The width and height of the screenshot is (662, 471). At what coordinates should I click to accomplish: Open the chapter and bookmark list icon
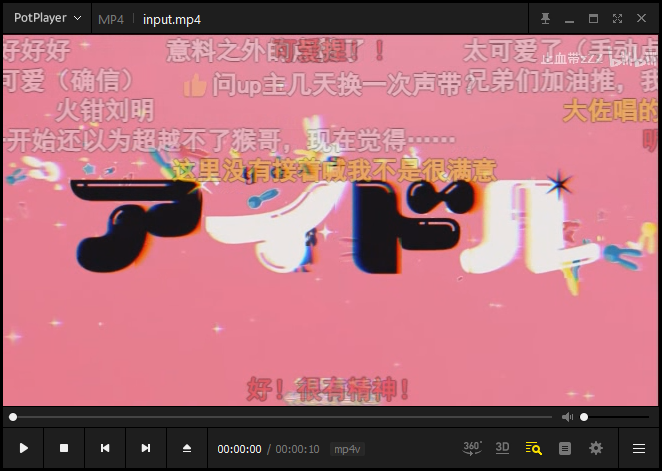tap(564, 448)
